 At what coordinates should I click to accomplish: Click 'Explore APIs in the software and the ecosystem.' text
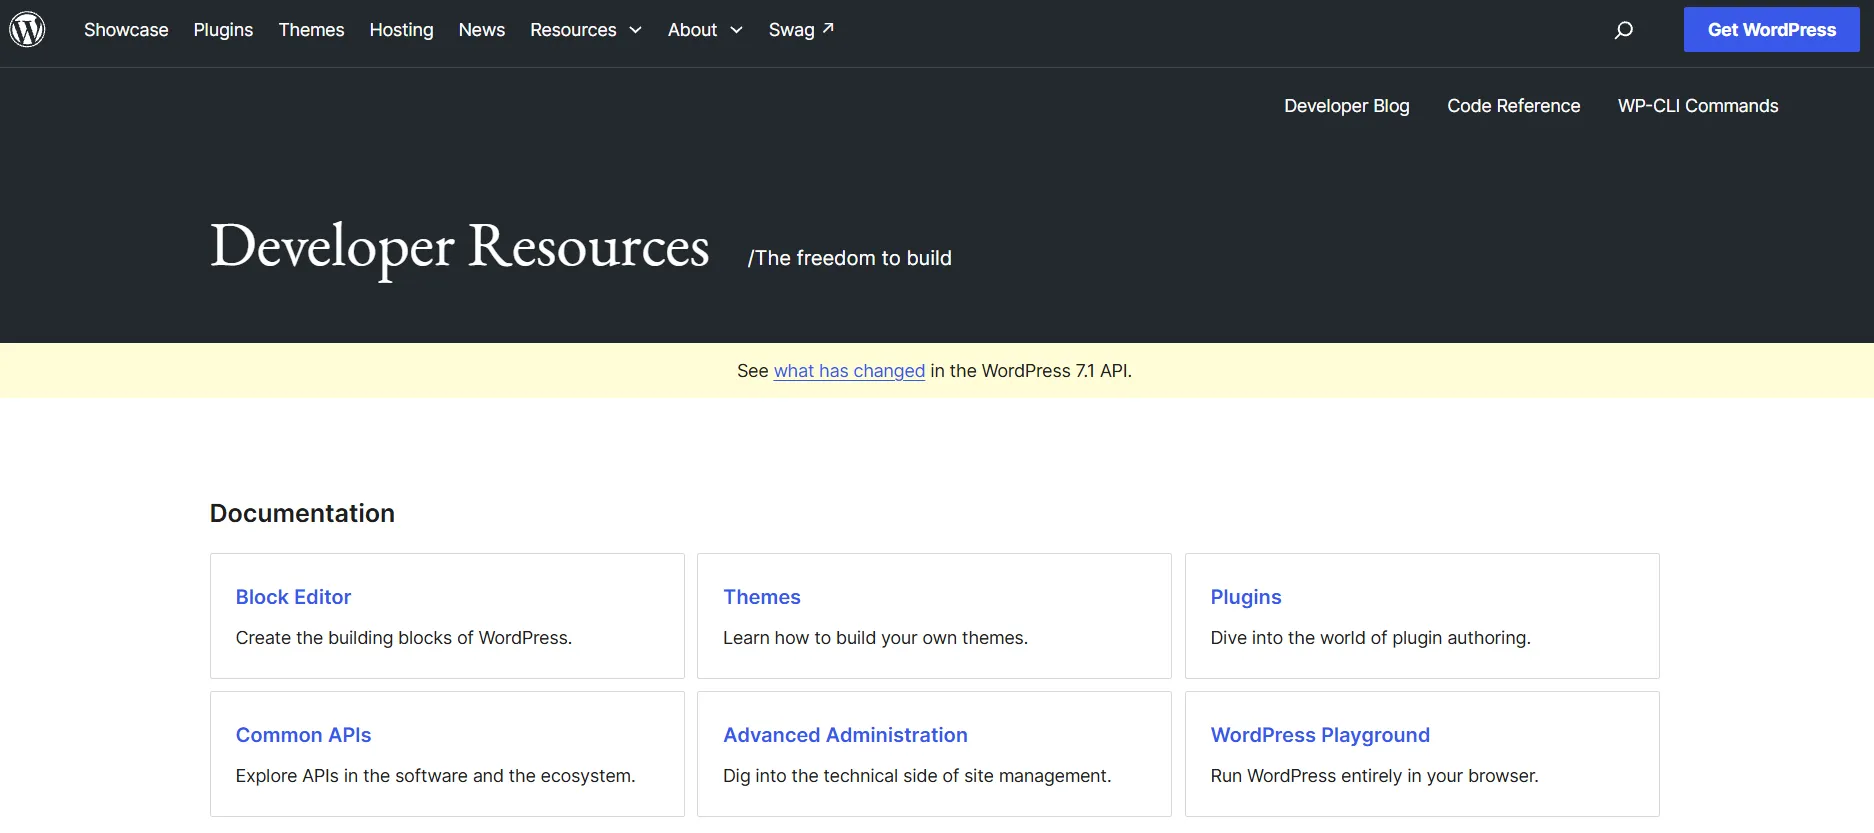coord(435,776)
